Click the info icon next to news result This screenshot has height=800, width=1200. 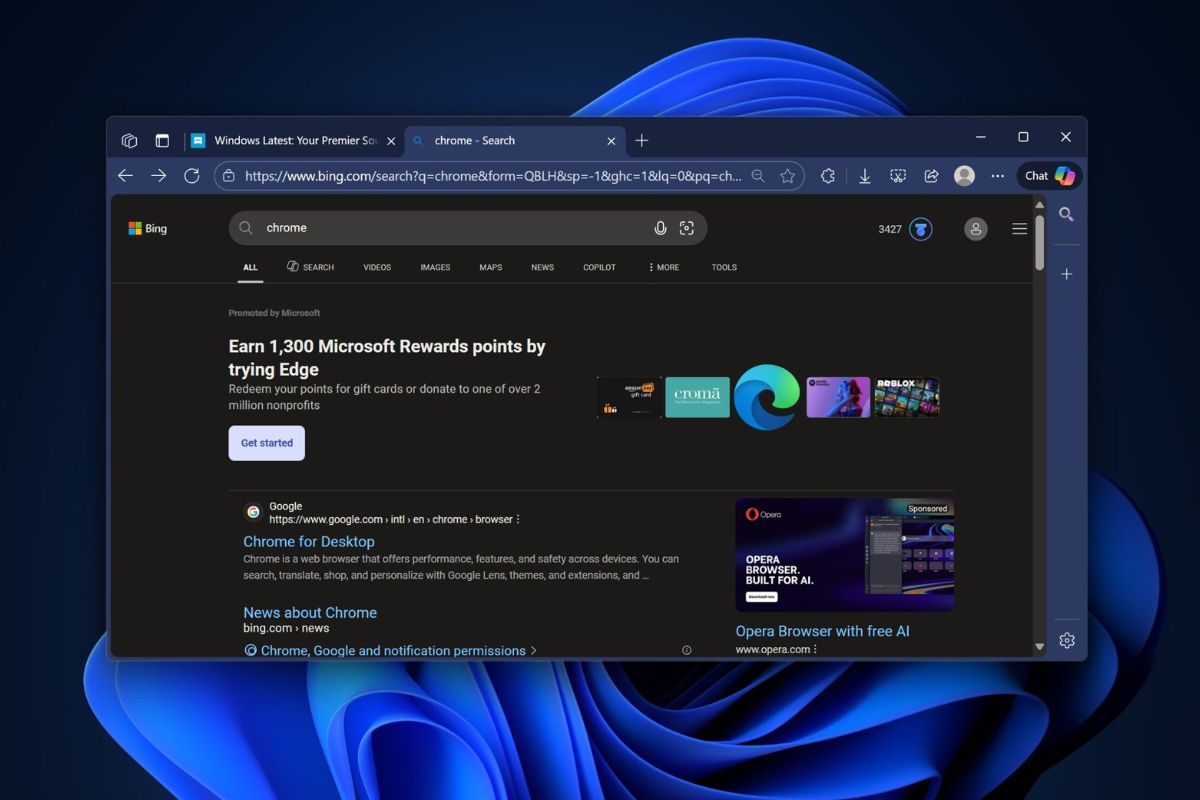pyautogui.click(x=687, y=650)
